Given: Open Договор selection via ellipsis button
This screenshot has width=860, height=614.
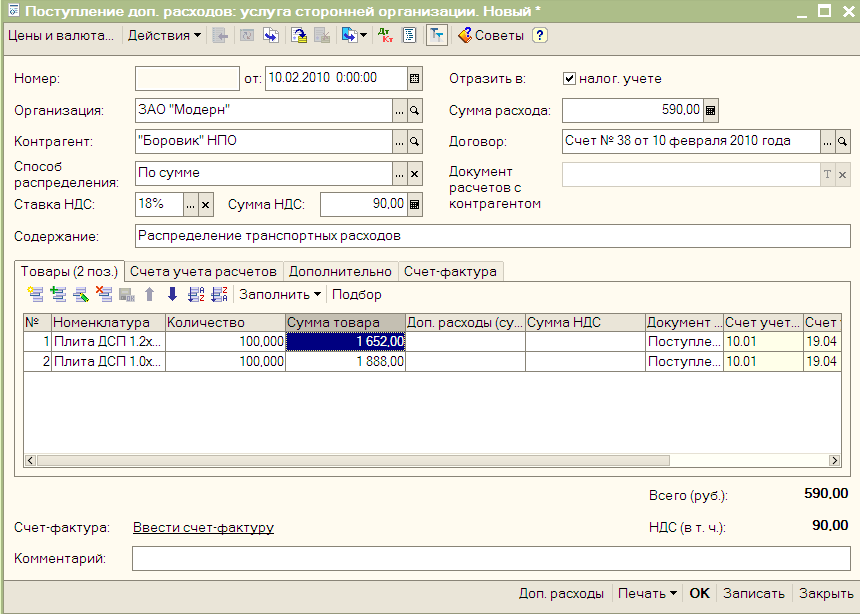Looking at the screenshot, I should click(x=827, y=142).
